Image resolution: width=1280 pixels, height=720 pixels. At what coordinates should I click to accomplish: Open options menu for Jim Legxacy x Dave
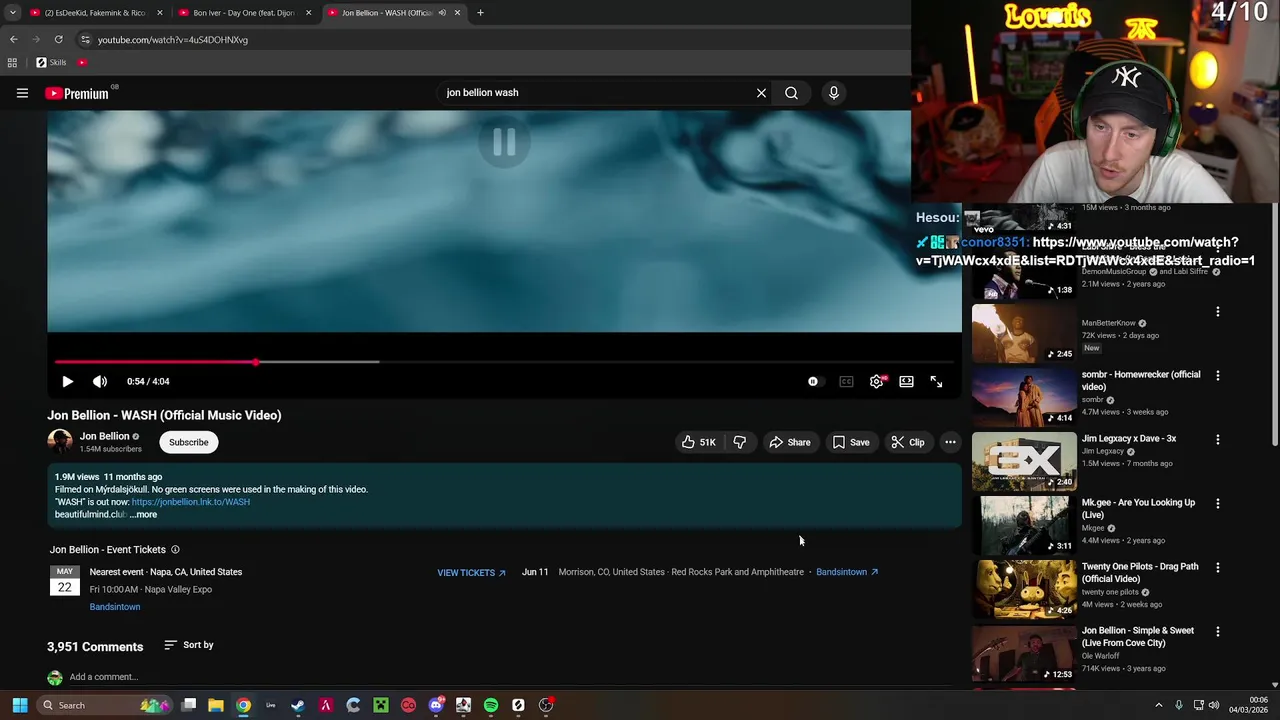coord(1218,440)
